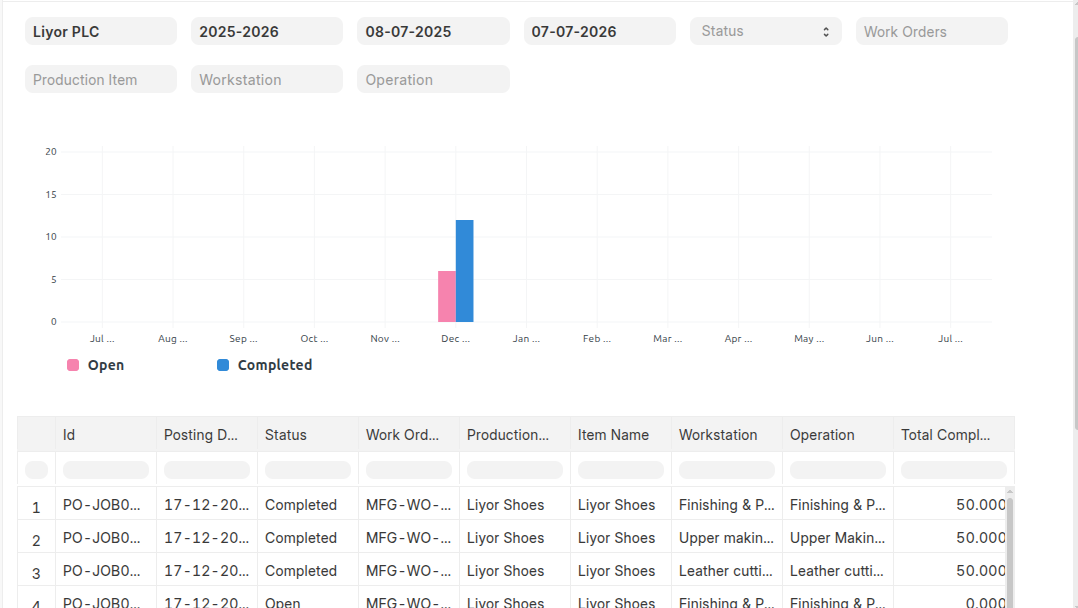Viewport: 1078px width, 608px height.
Task: Select the 07-07-2026 to date field
Action: [x=599, y=31]
